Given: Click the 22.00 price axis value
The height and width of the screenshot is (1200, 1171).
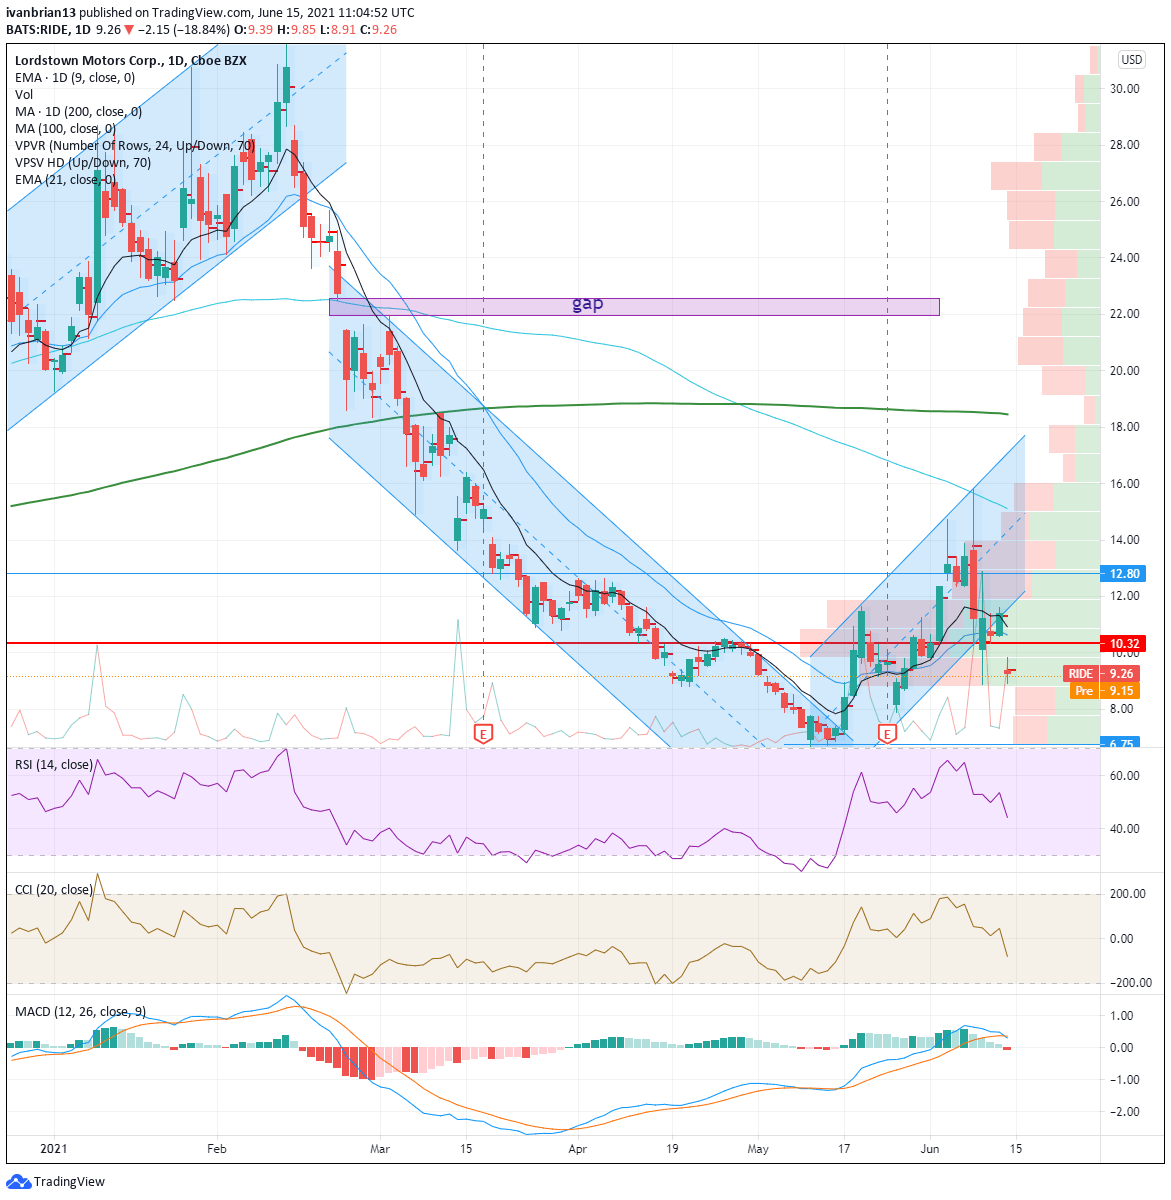Looking at the screenshot, I should (x=1126, y=314).
